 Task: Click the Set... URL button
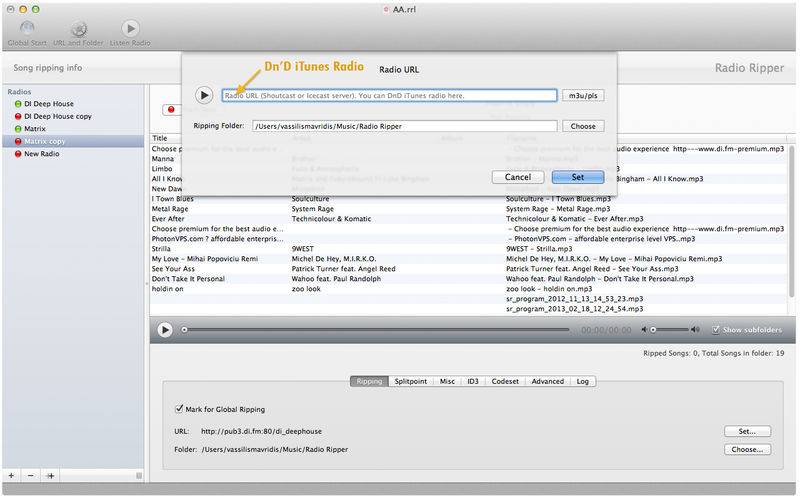747,431
